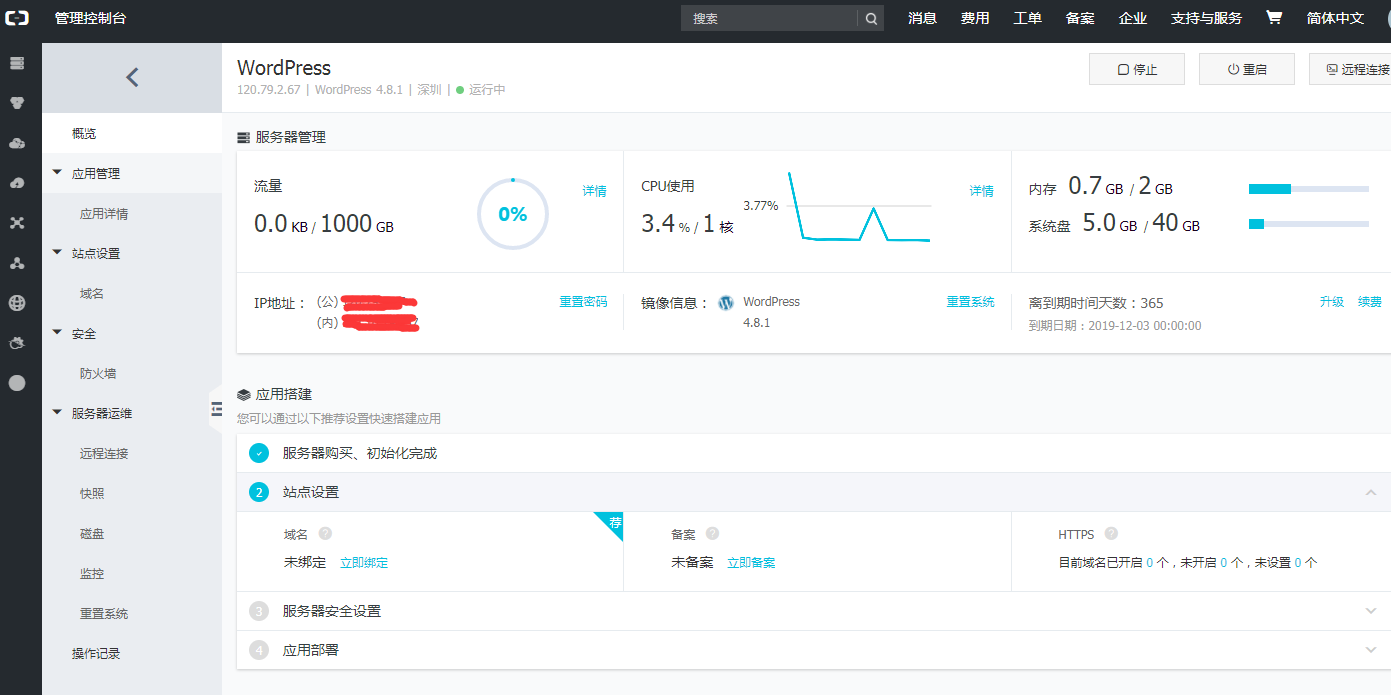The width and height of the screenshot is (1391, 695).
Task: Click the 重置系统 link in 镜像信息
Action: point(971,301)
